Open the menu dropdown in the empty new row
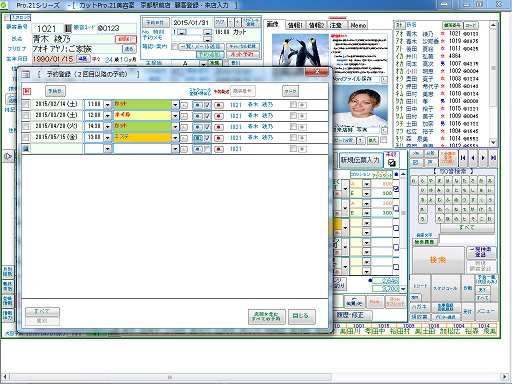The image size is (512, 384). 175,149
